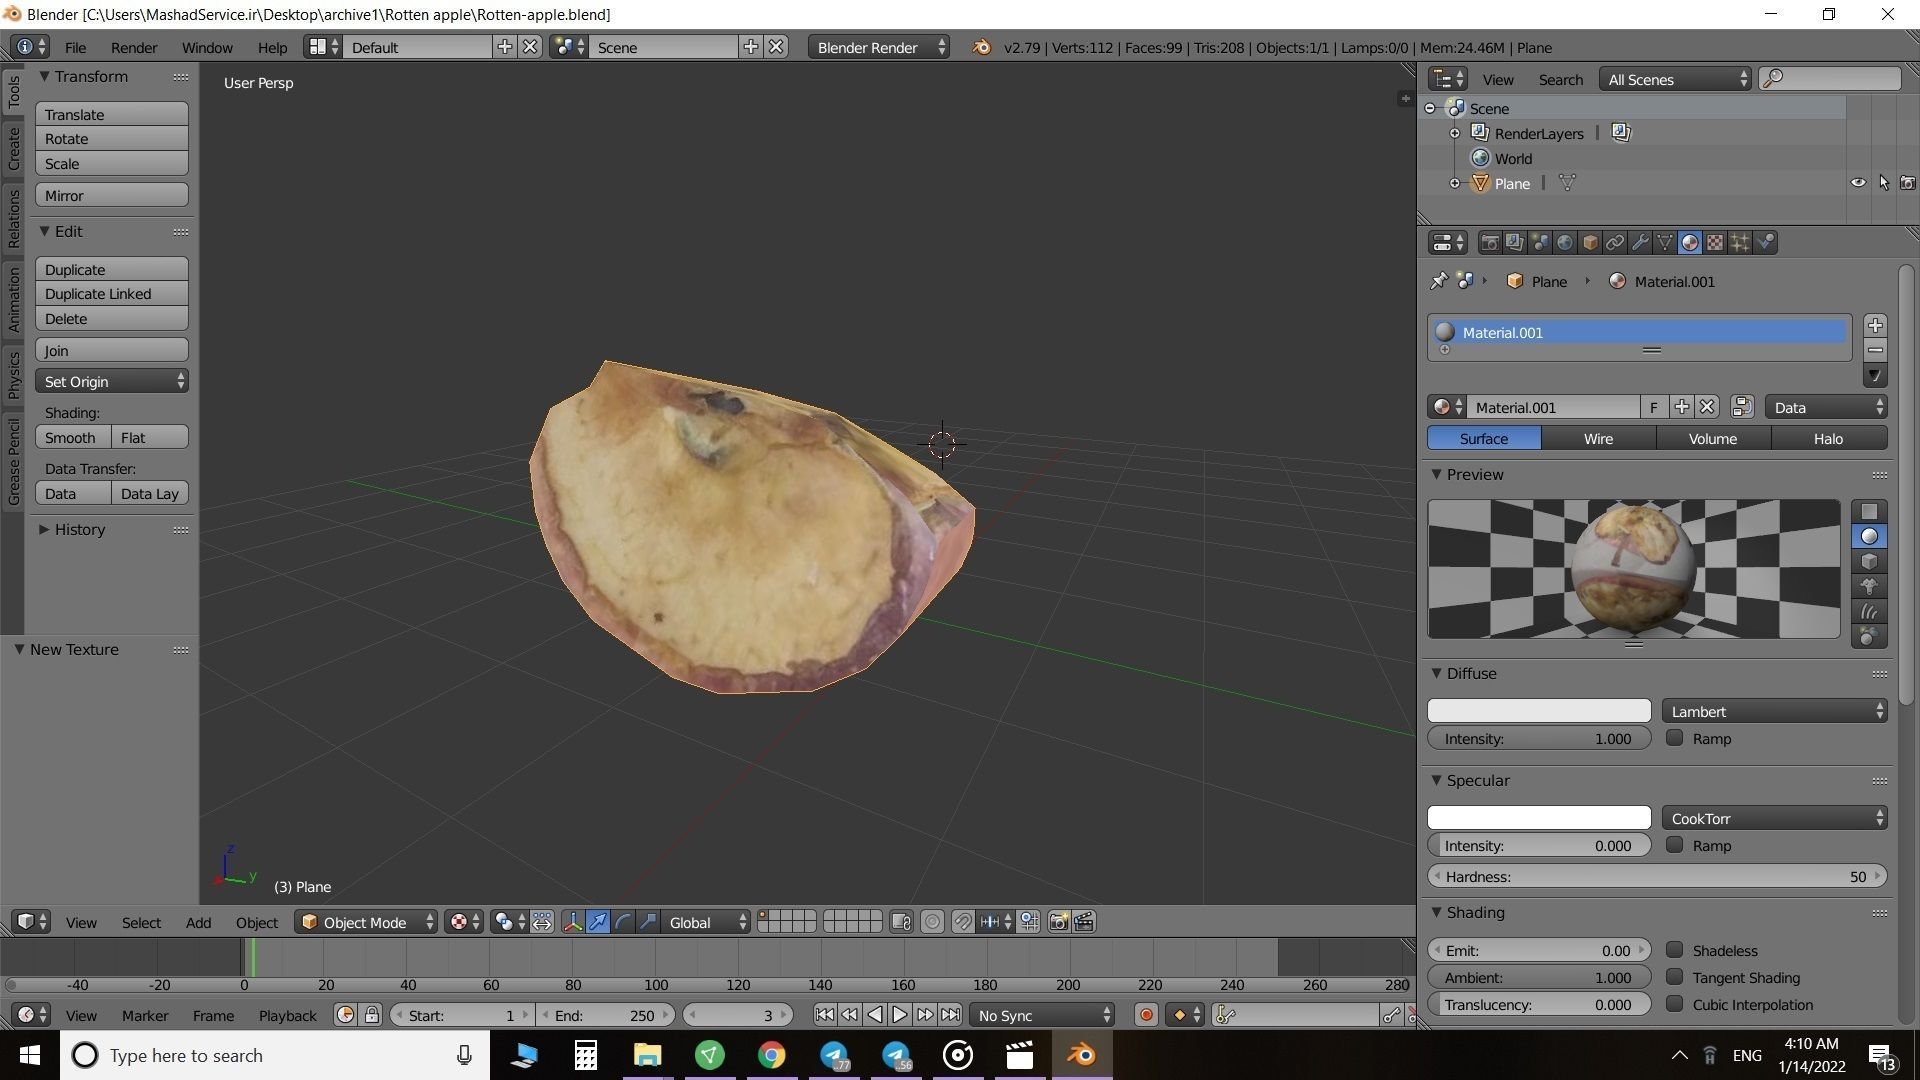Enable the Cubic Interpolation checkbox
This screenshot has height=1080, width=1920.
(1675, 1004)
